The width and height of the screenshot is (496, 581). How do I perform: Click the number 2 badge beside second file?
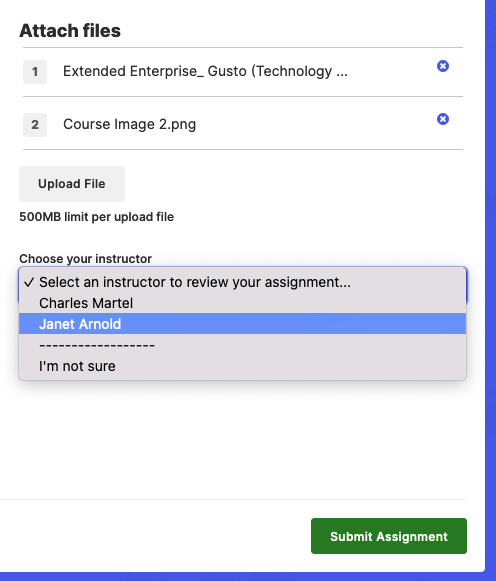(35, 124)
